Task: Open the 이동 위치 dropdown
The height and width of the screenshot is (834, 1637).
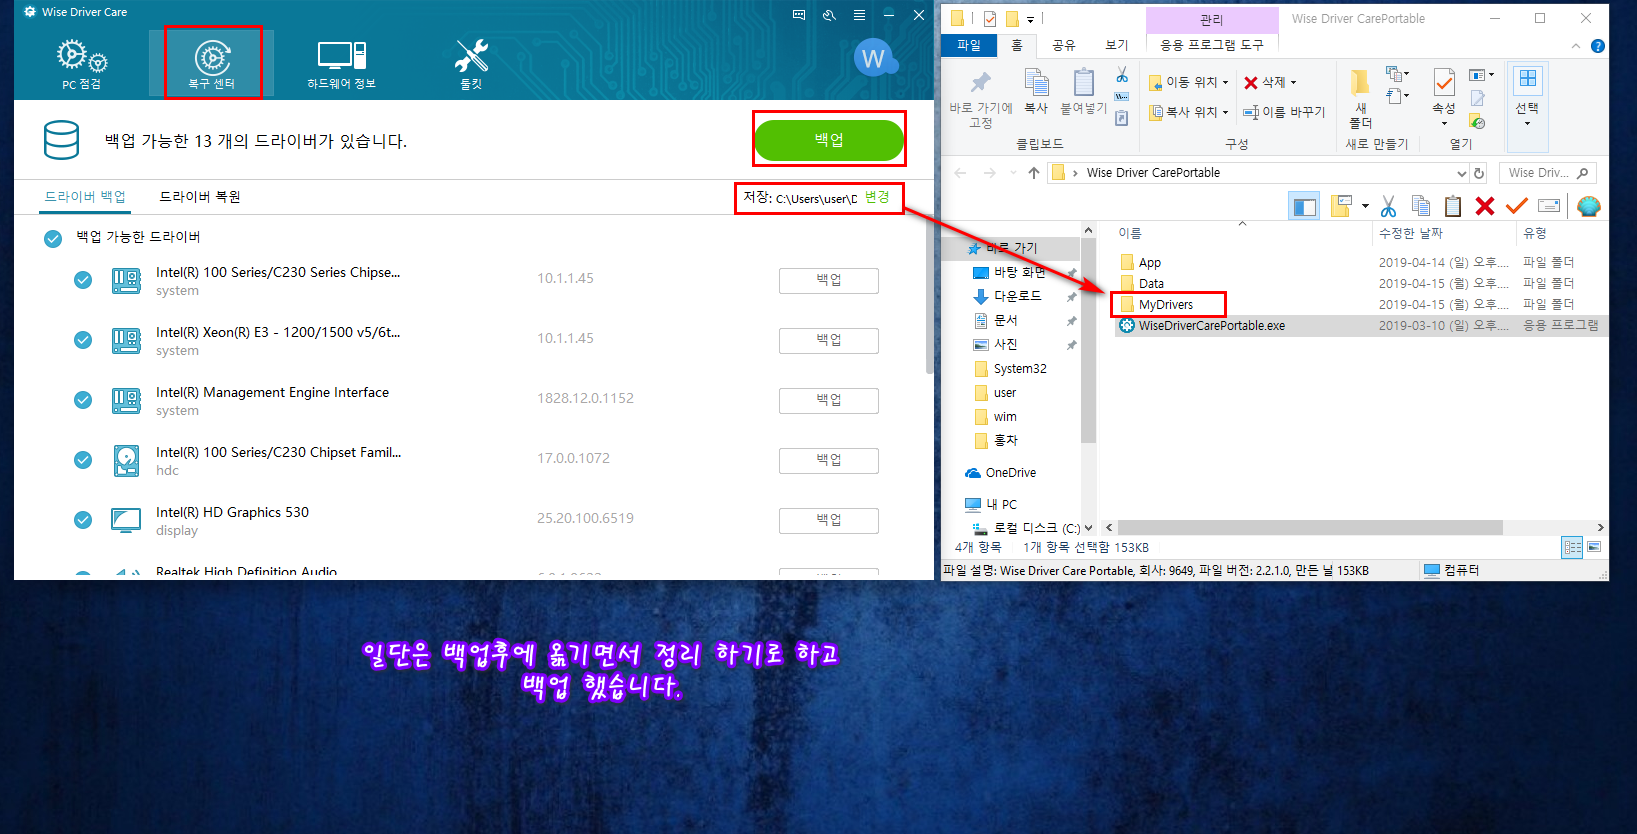Action: (x=1189, y=82)
